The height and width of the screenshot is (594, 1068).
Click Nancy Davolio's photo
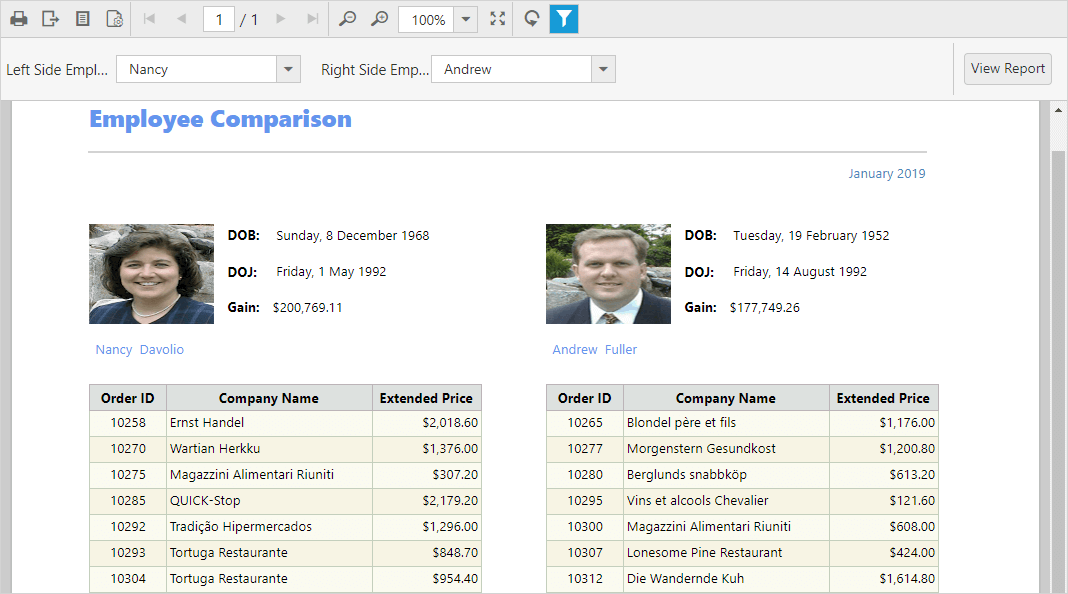(151, 274)
